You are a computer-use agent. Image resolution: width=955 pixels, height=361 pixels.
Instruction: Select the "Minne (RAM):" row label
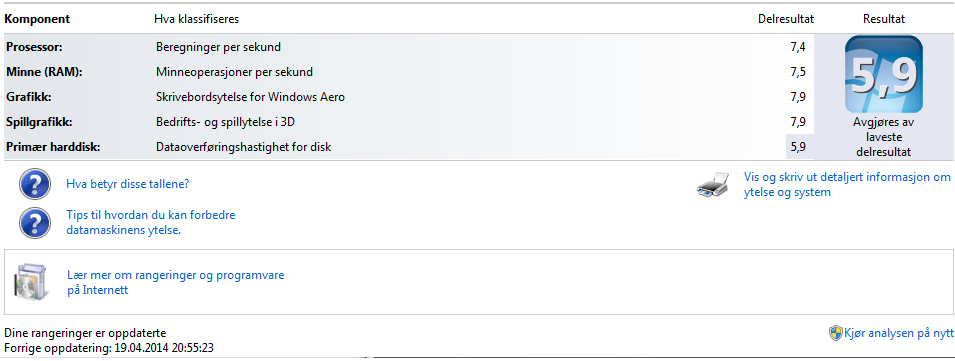(x=44, y=72)
